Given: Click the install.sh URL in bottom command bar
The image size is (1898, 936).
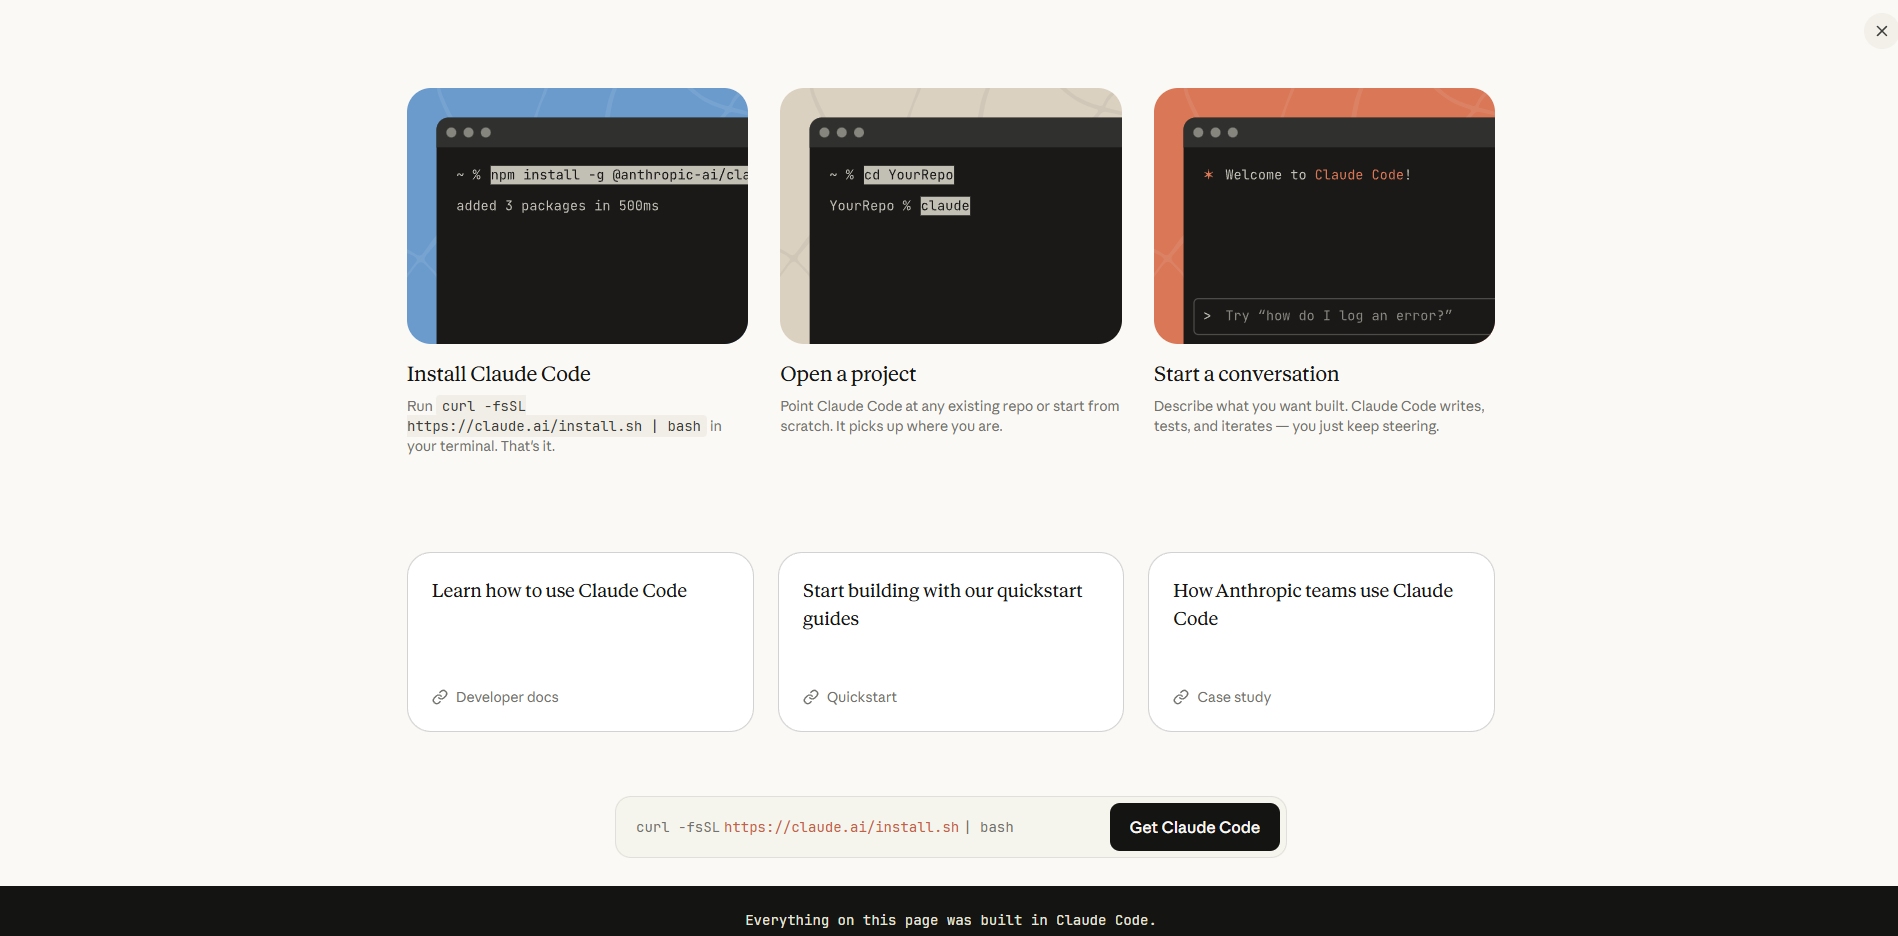Looking at the screenshot, I should coord(841,827).
